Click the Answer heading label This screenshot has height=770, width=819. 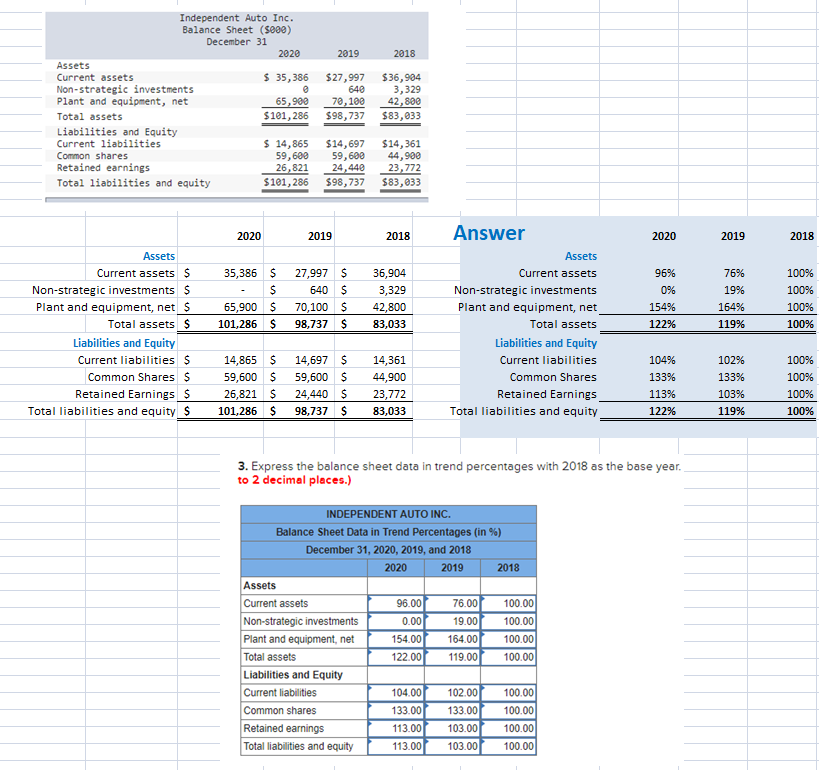pyautogui.click(x=489, y=233)
